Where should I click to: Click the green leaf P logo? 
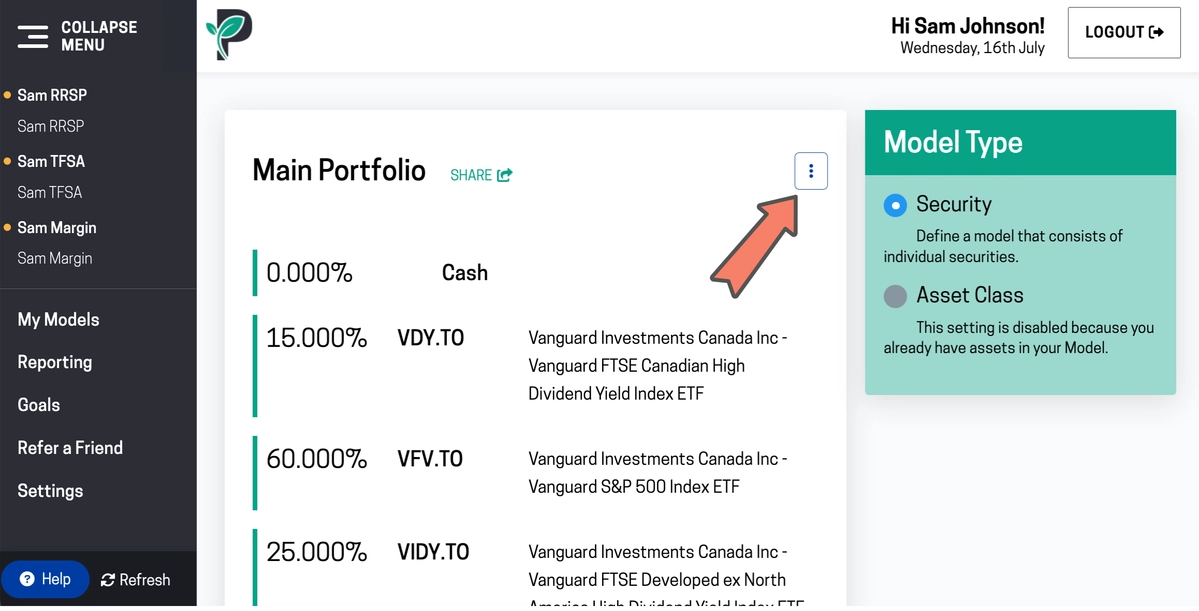pyautogui.click(x=229, y=35)
